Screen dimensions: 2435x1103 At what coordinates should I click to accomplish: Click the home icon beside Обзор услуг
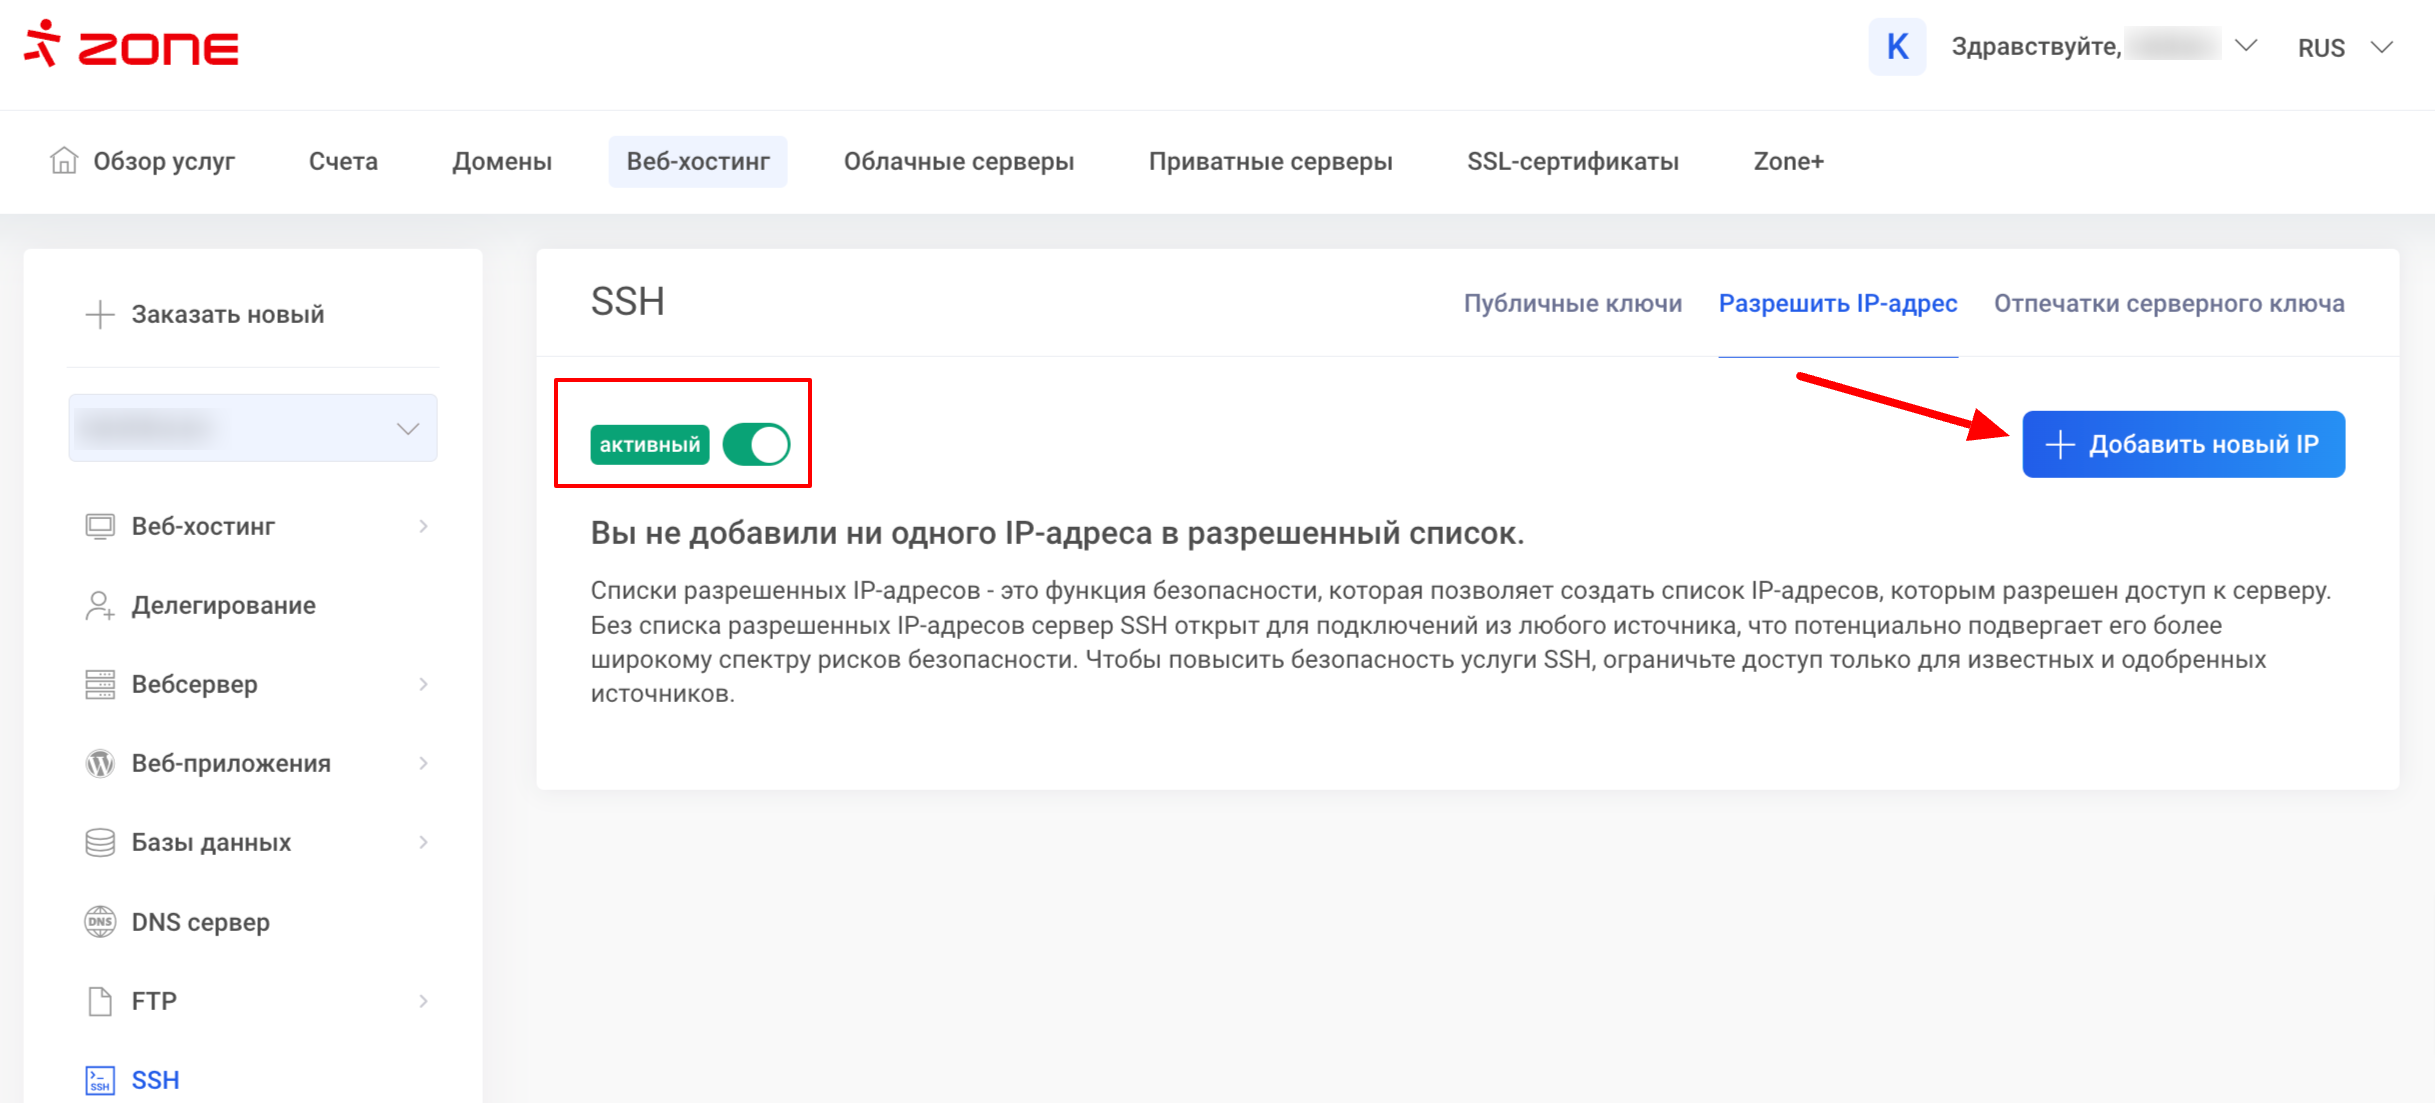[x=64, y=160]
